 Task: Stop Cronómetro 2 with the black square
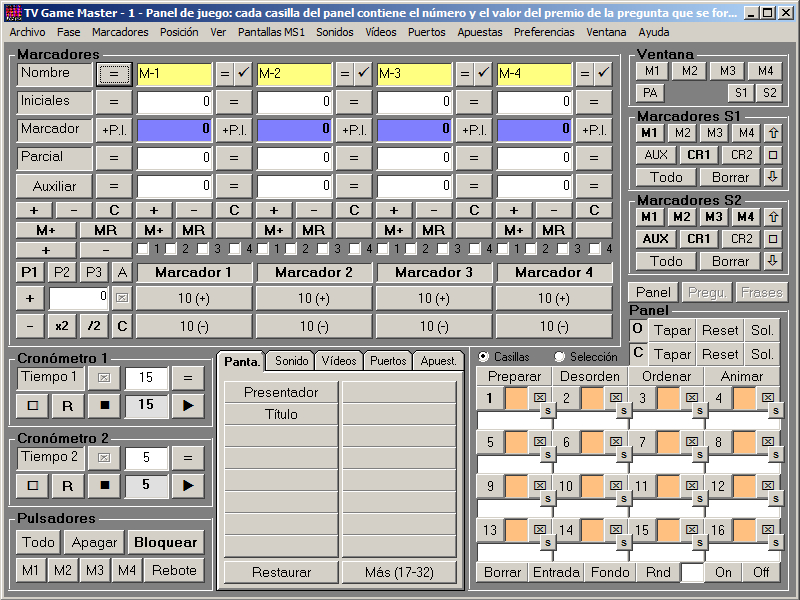pyautogui.click(x=104, y=485)
